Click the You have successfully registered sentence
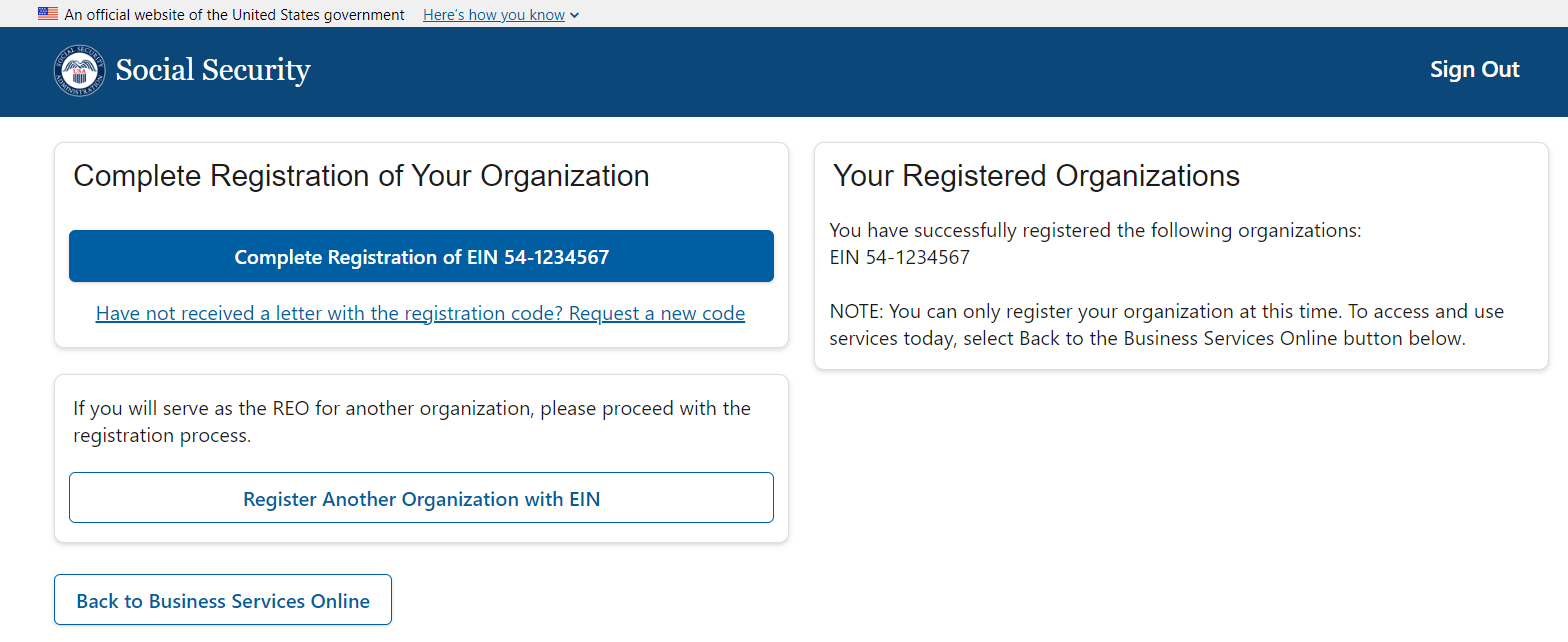Screen dimensions: 1568x642 (x=1096, y=230)
